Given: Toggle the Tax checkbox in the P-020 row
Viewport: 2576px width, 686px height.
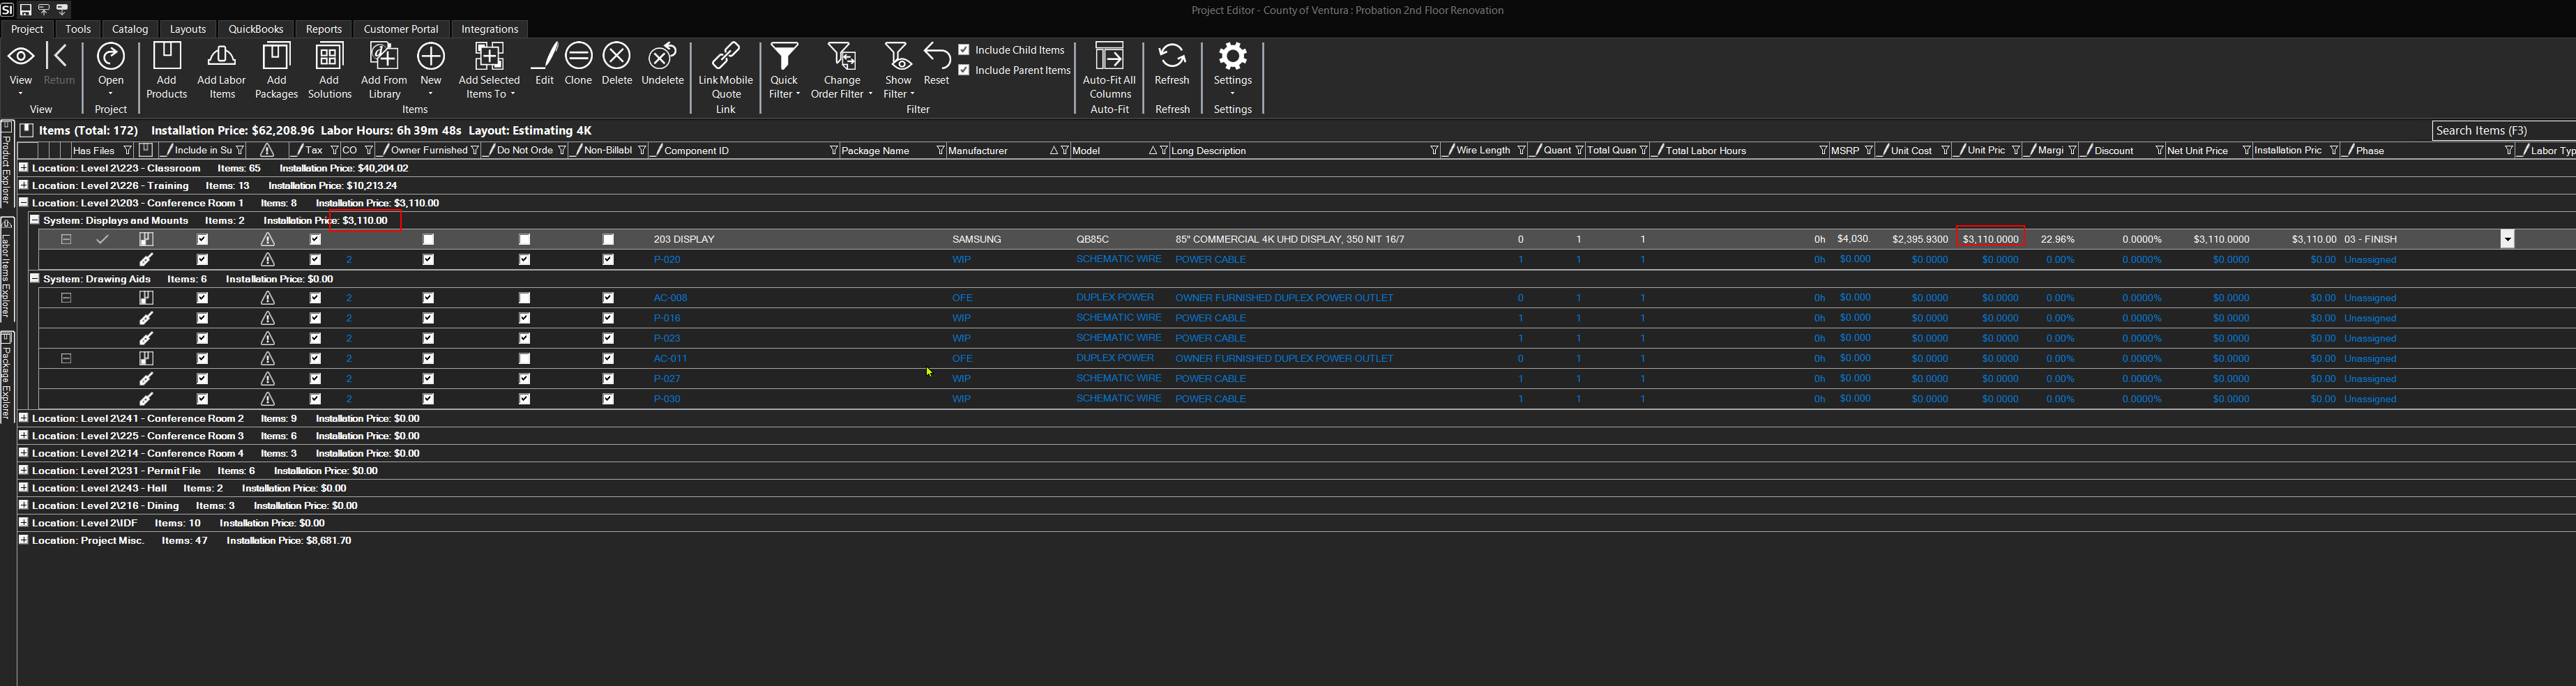Looking at the screenshot, I should click(x=315, y=259).
